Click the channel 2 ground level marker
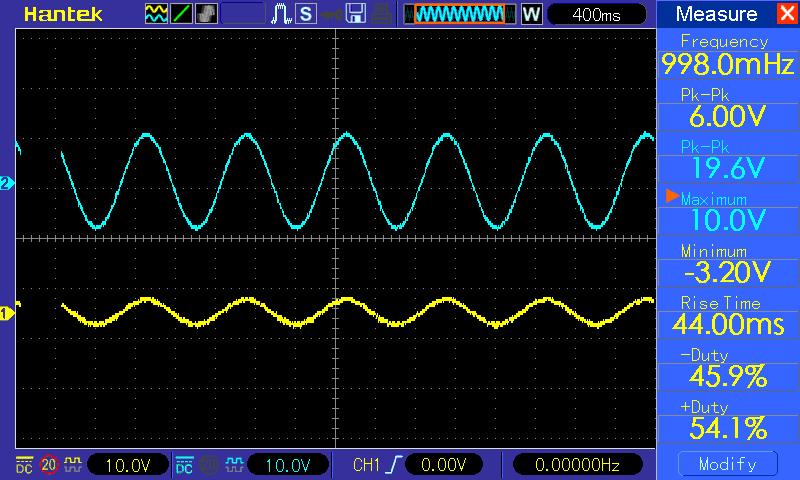The image size is (800, 480). coord(7,183)
